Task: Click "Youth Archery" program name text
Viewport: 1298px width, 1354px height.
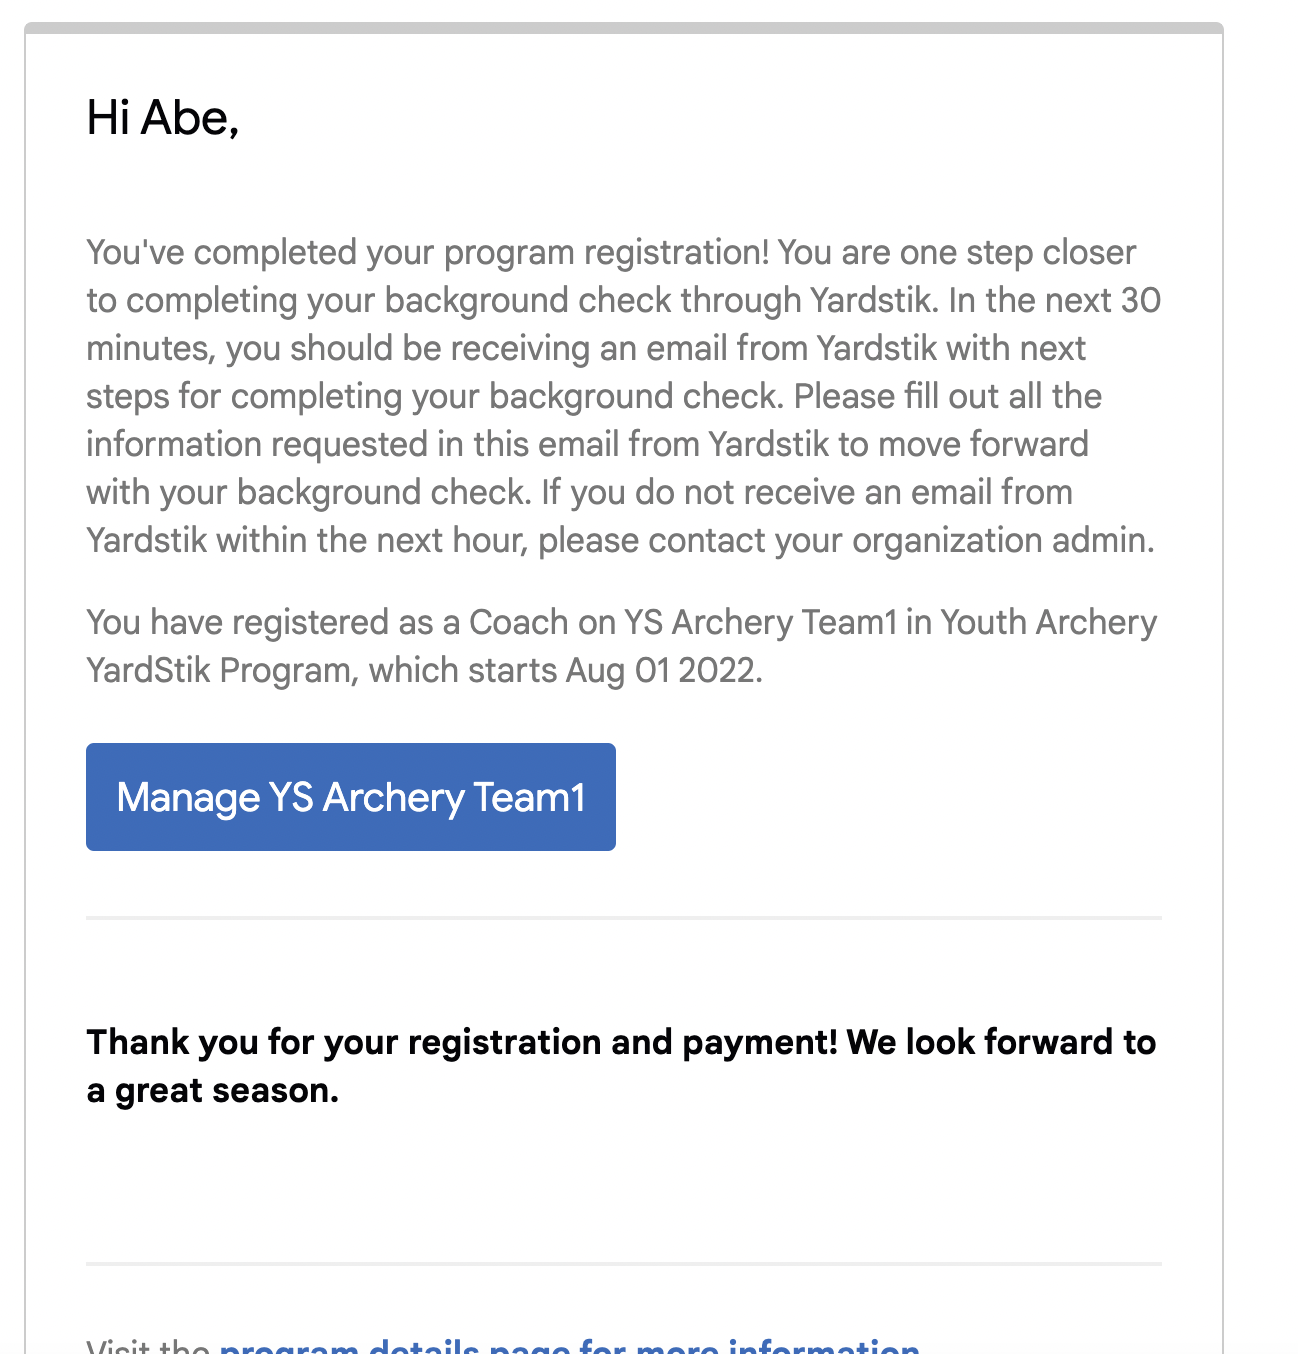Action: point(1048,622)
